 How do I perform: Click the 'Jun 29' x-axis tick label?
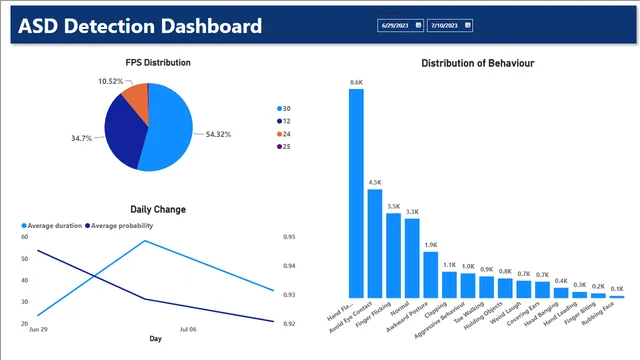38,329
